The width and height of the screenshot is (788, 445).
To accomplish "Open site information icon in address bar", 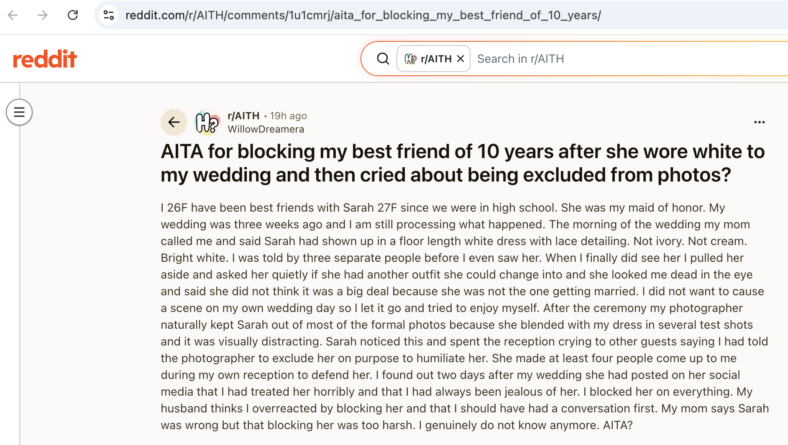I will [x=109, y=15].
